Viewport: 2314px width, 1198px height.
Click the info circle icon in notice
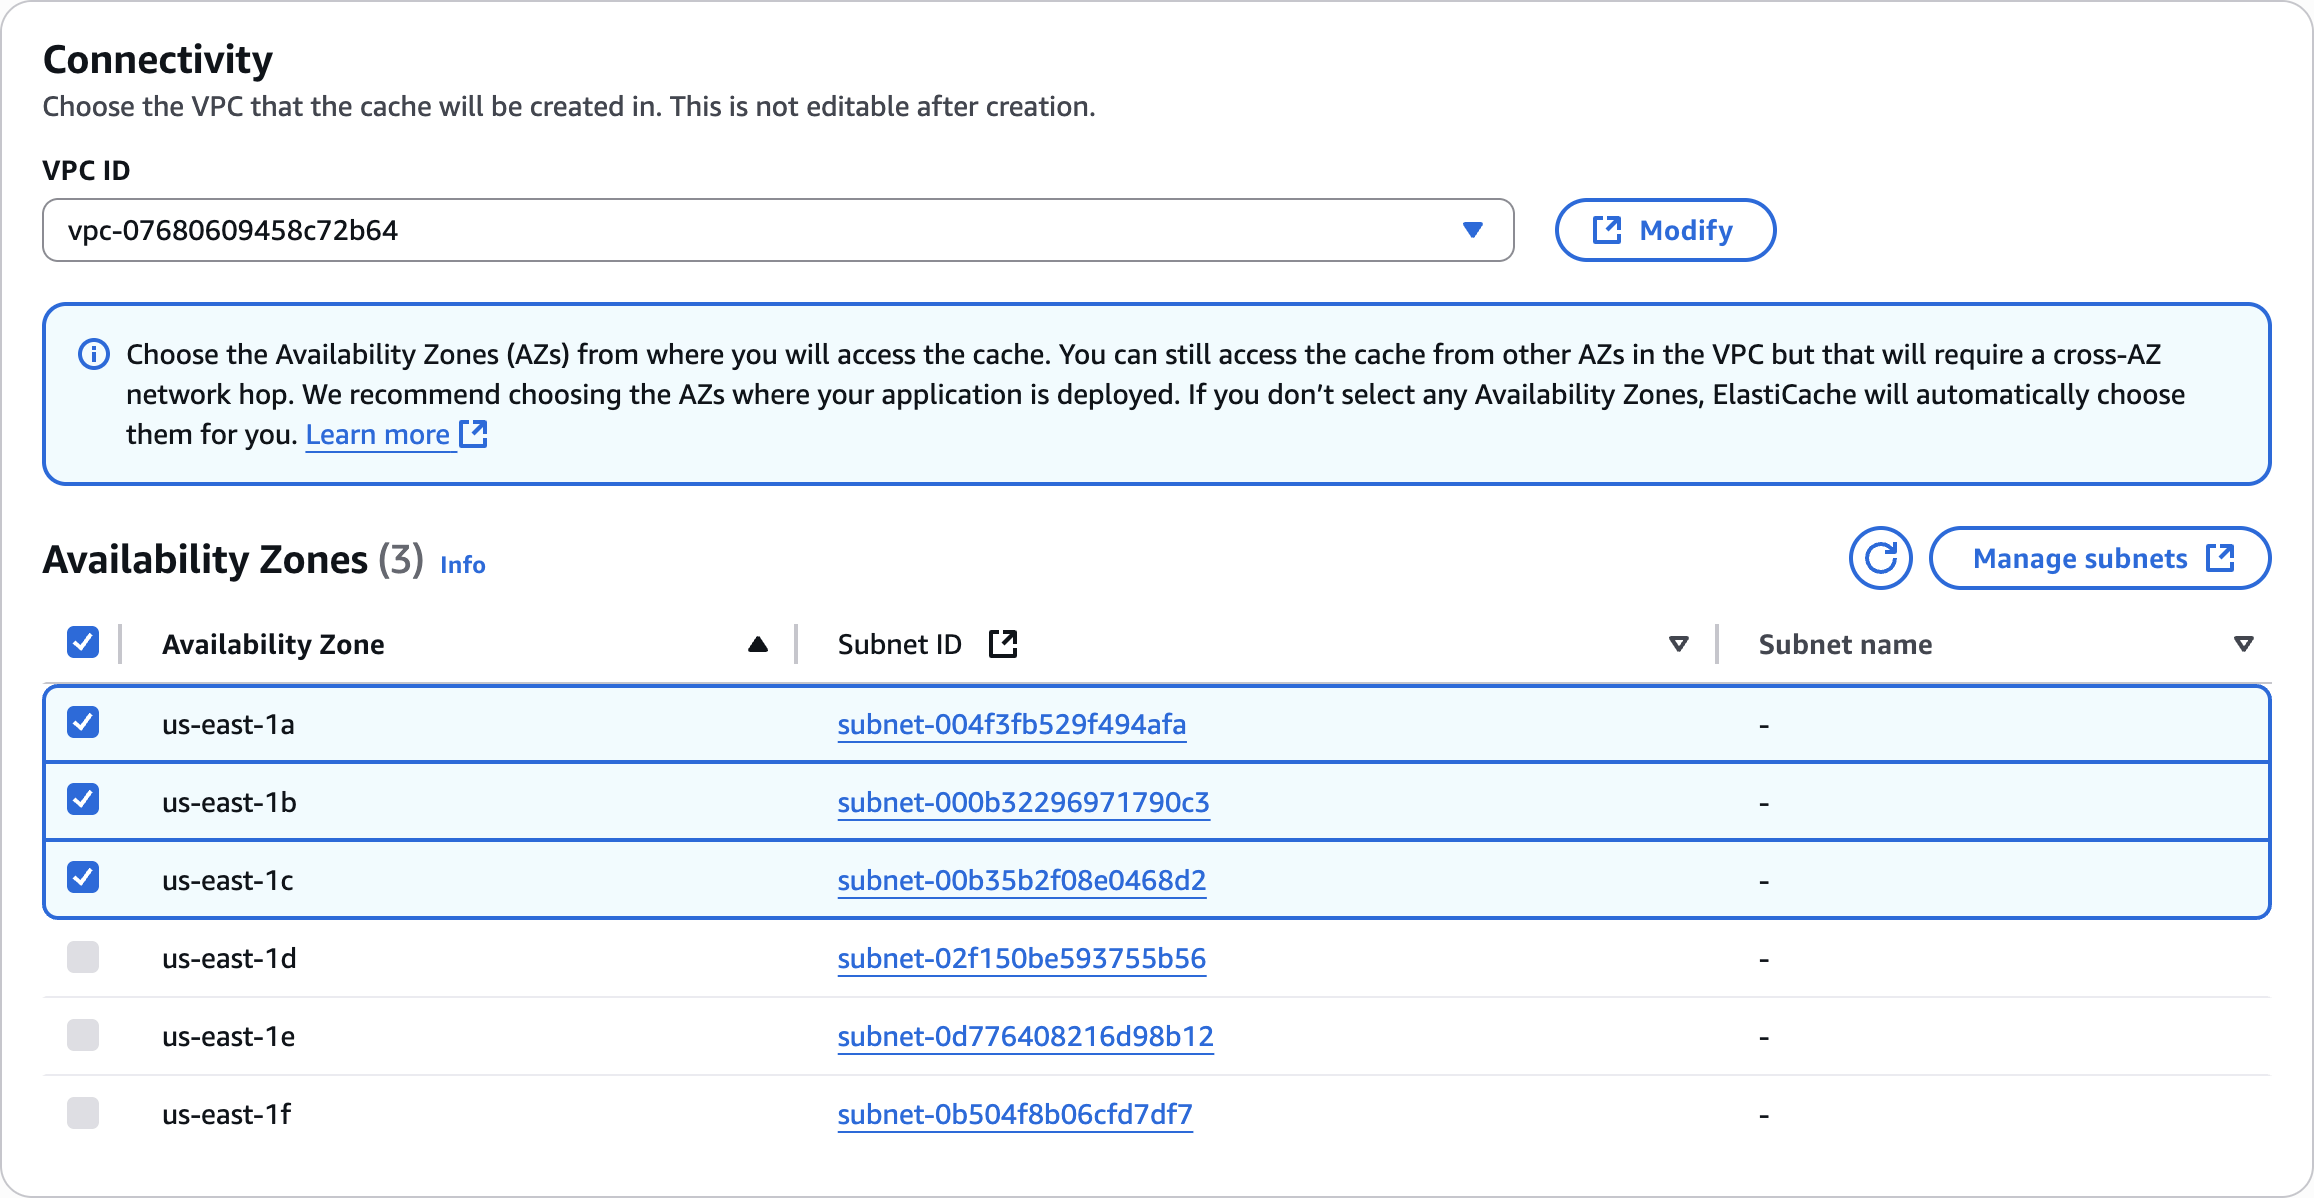click(94, 354)
